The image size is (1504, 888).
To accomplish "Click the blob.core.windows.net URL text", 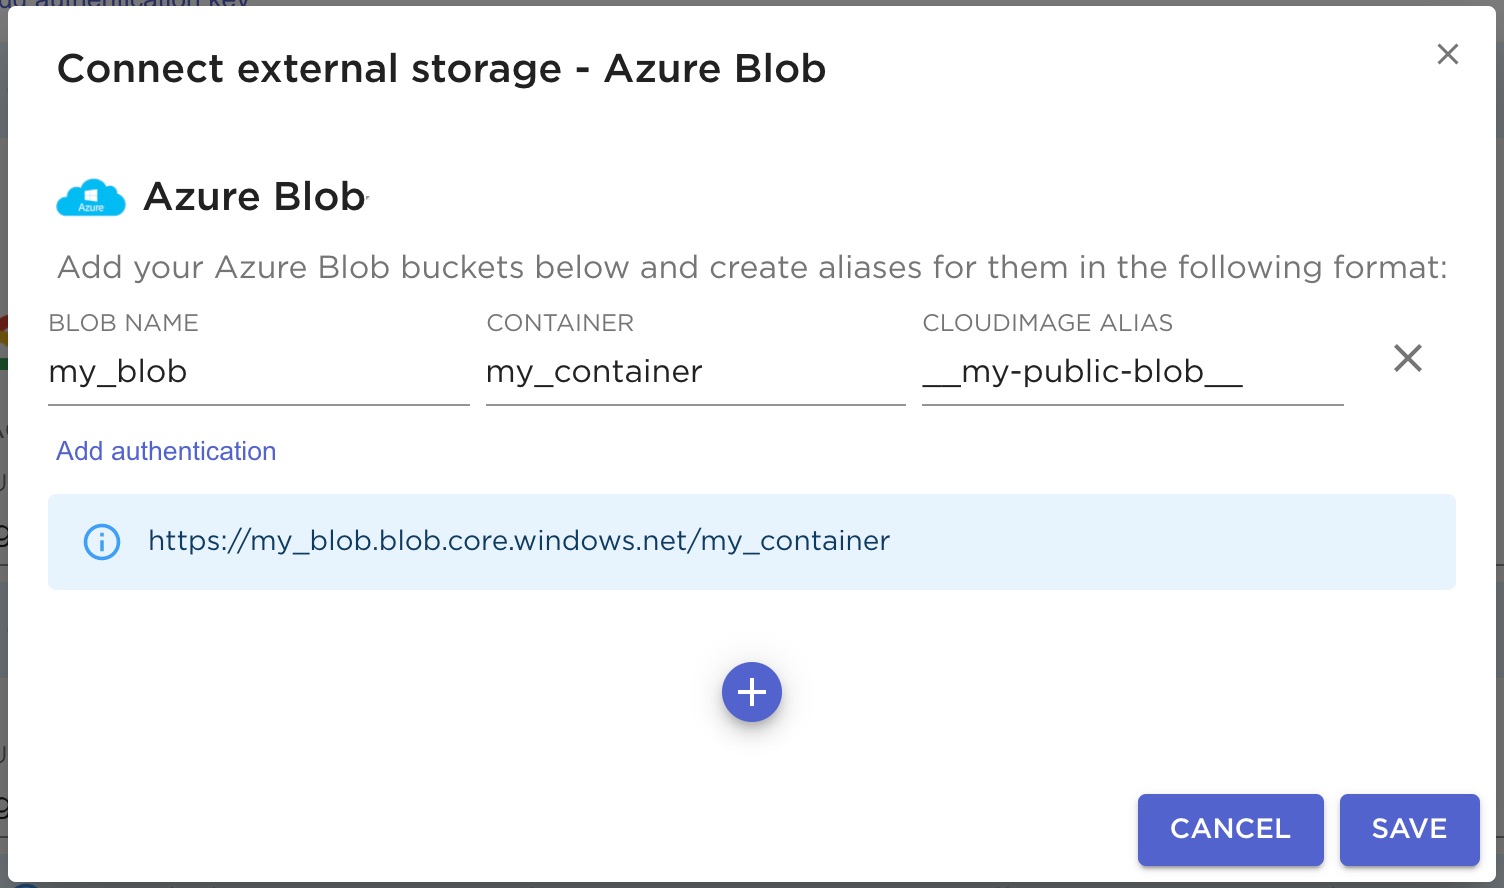I will (518, 541).
